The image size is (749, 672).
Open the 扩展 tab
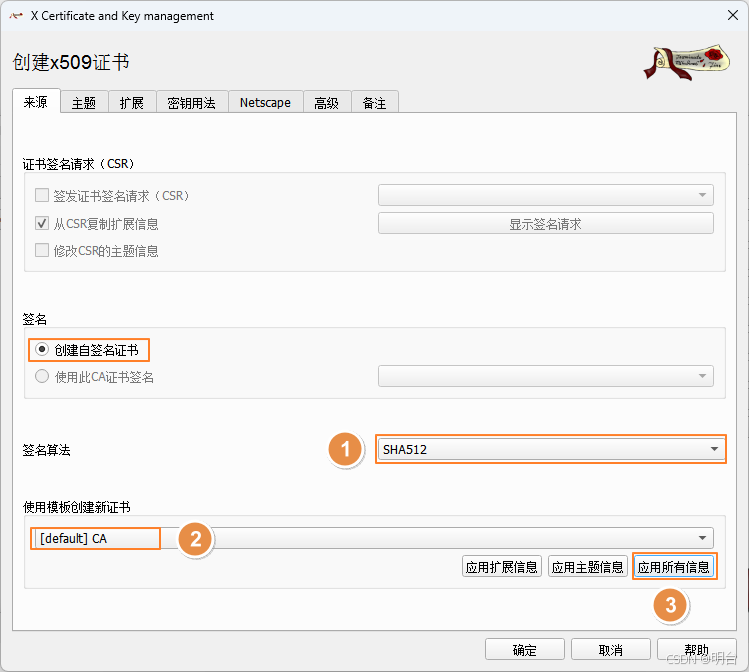point(132,103)
